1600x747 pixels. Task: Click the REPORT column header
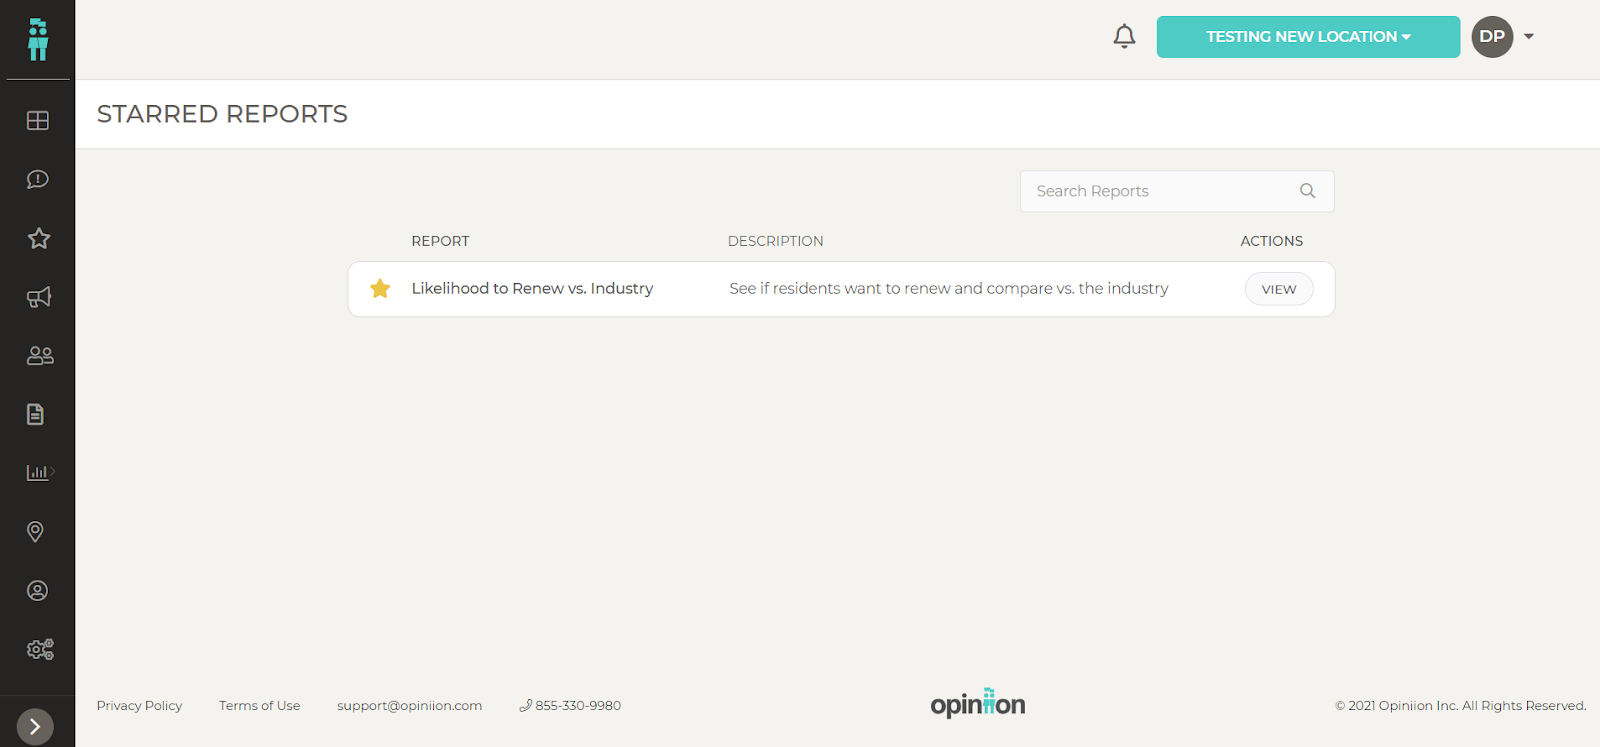click(440, 241)
